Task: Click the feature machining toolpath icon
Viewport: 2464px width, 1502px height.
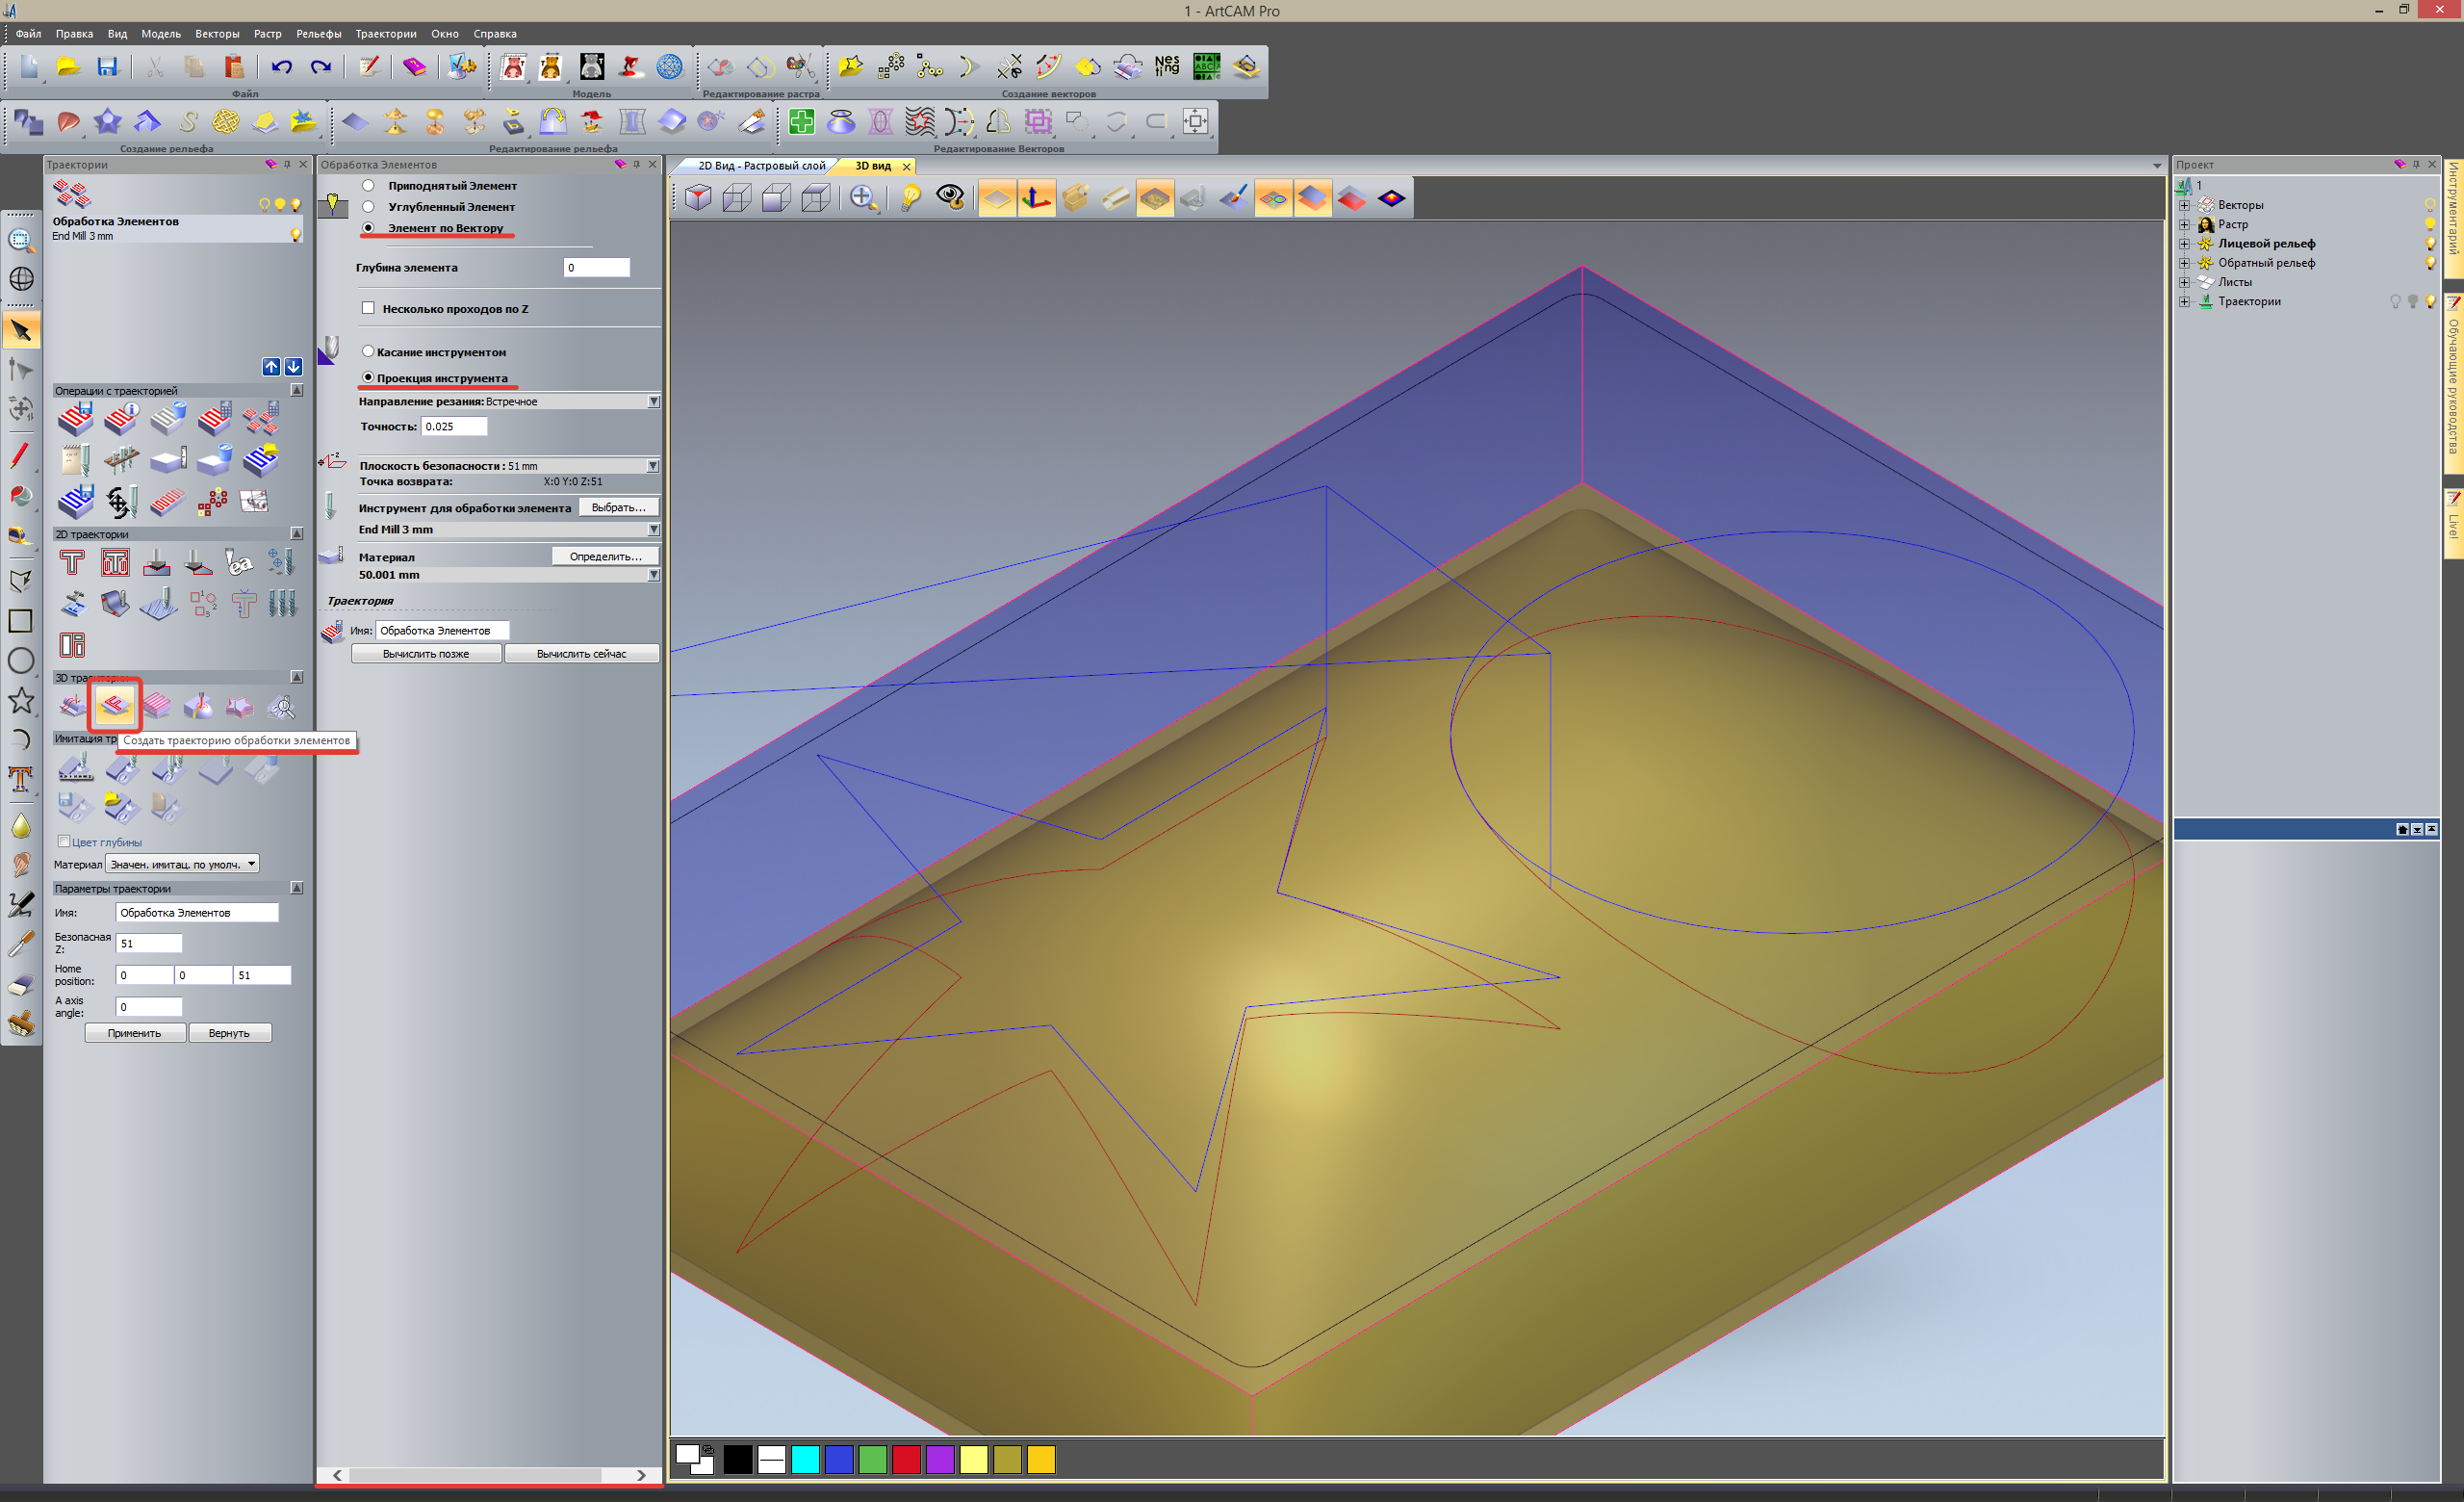Action: pos(115,706)
